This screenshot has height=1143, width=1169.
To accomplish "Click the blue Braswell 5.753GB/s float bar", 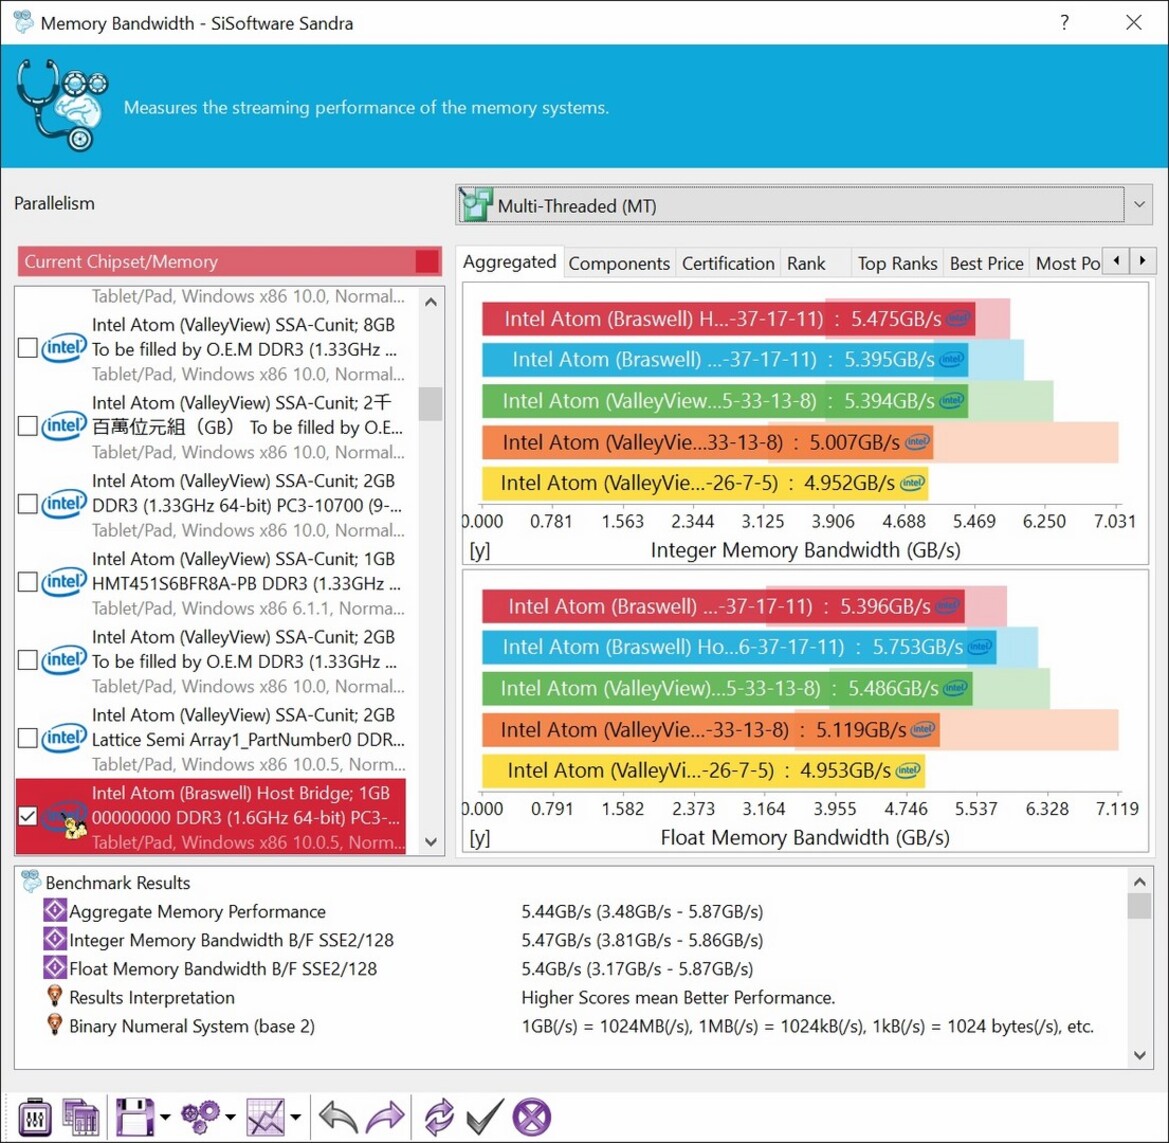I will pyautogui.click(x=739, y=646).
